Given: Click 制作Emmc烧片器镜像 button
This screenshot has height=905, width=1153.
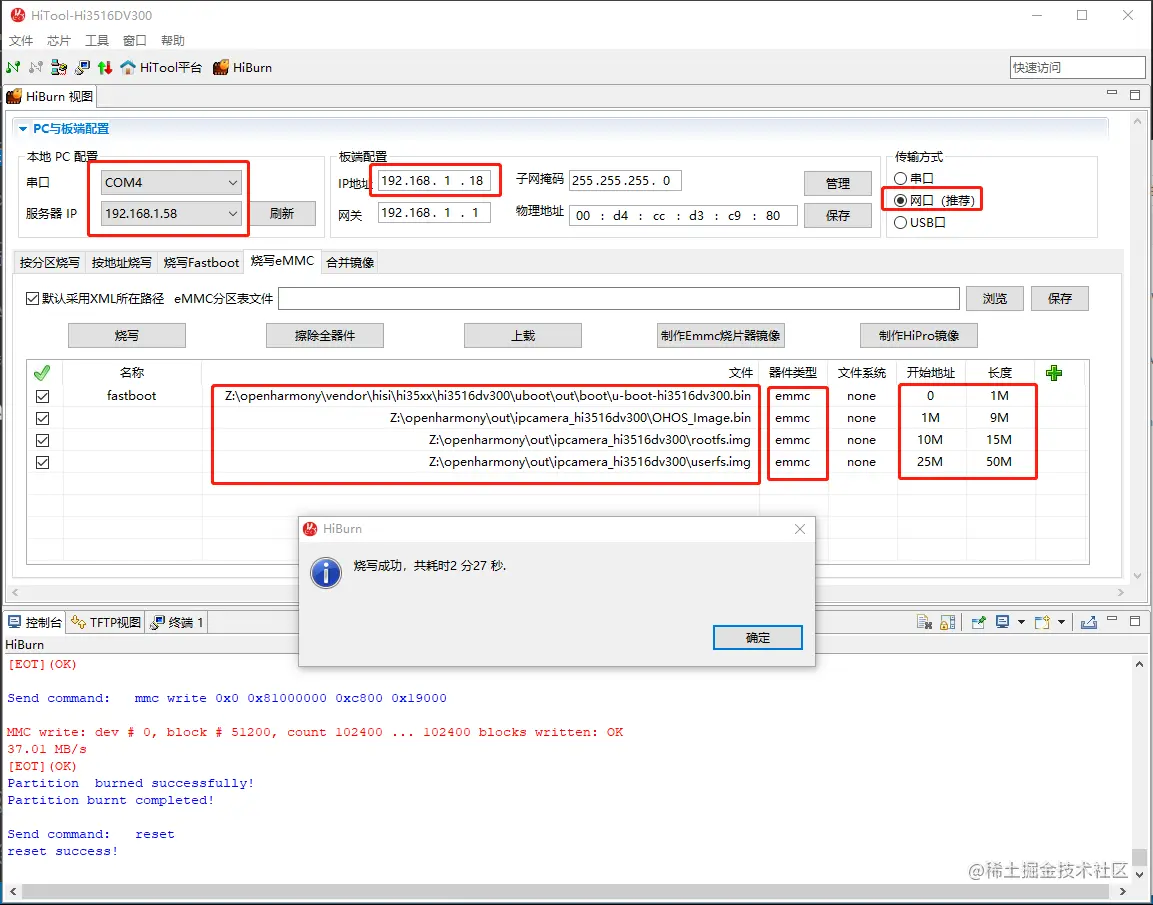Looking at the screenshot, I should pos(721,336).
